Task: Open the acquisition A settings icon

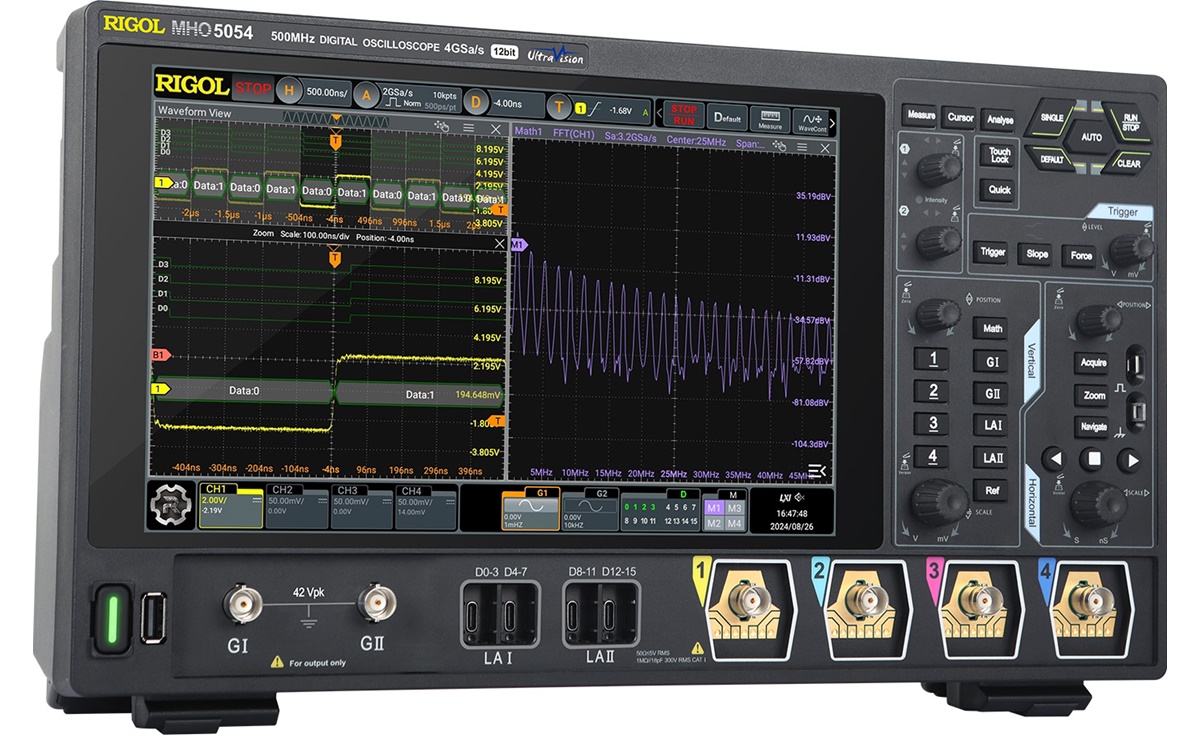Action: pos(366,94)
